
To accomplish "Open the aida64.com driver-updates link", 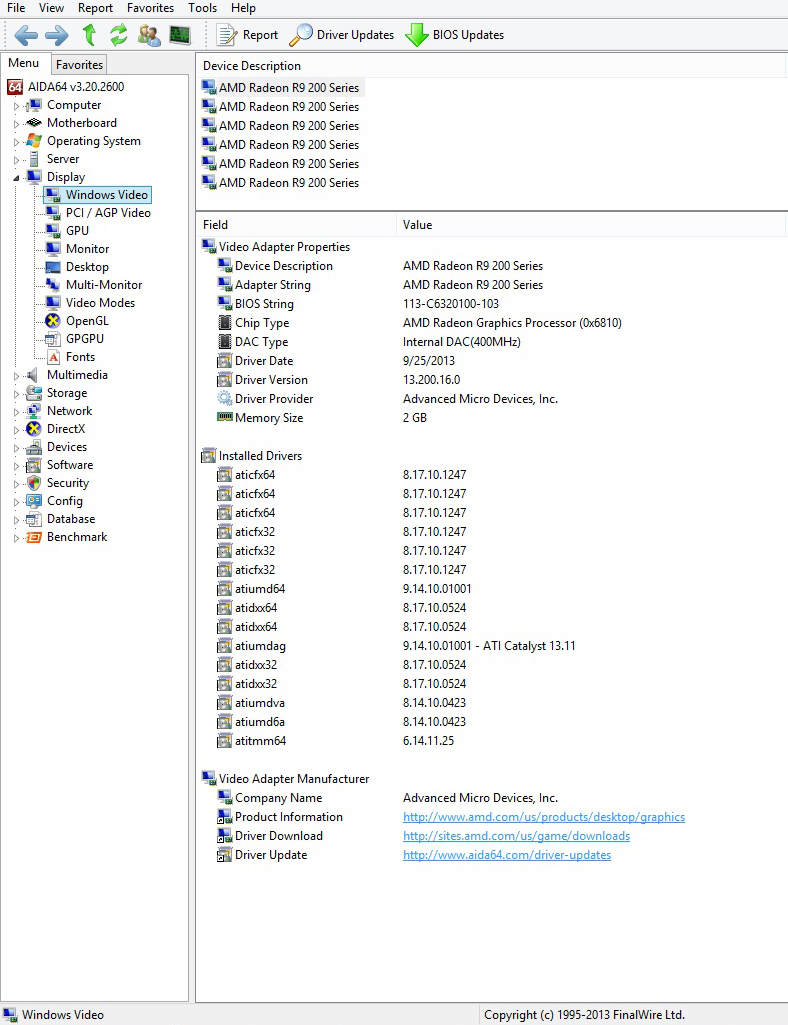I will (507, 855).
